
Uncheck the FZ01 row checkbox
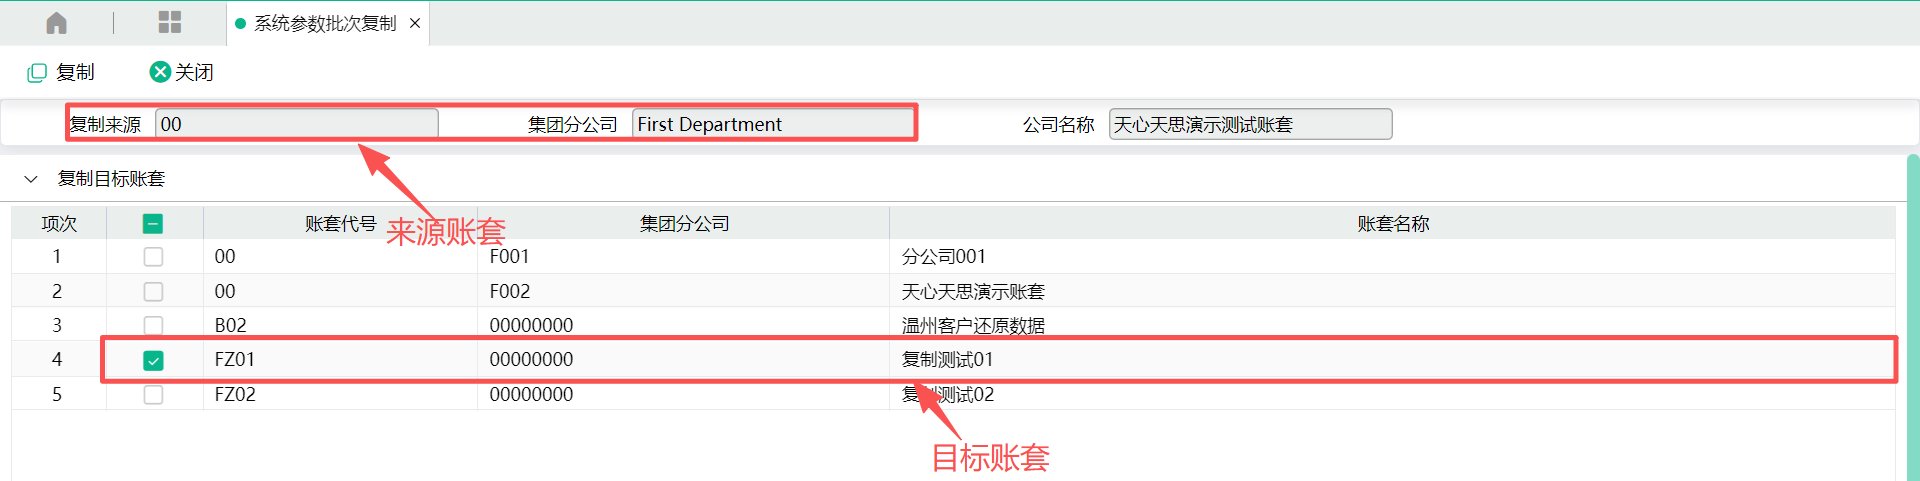[153, 360]
